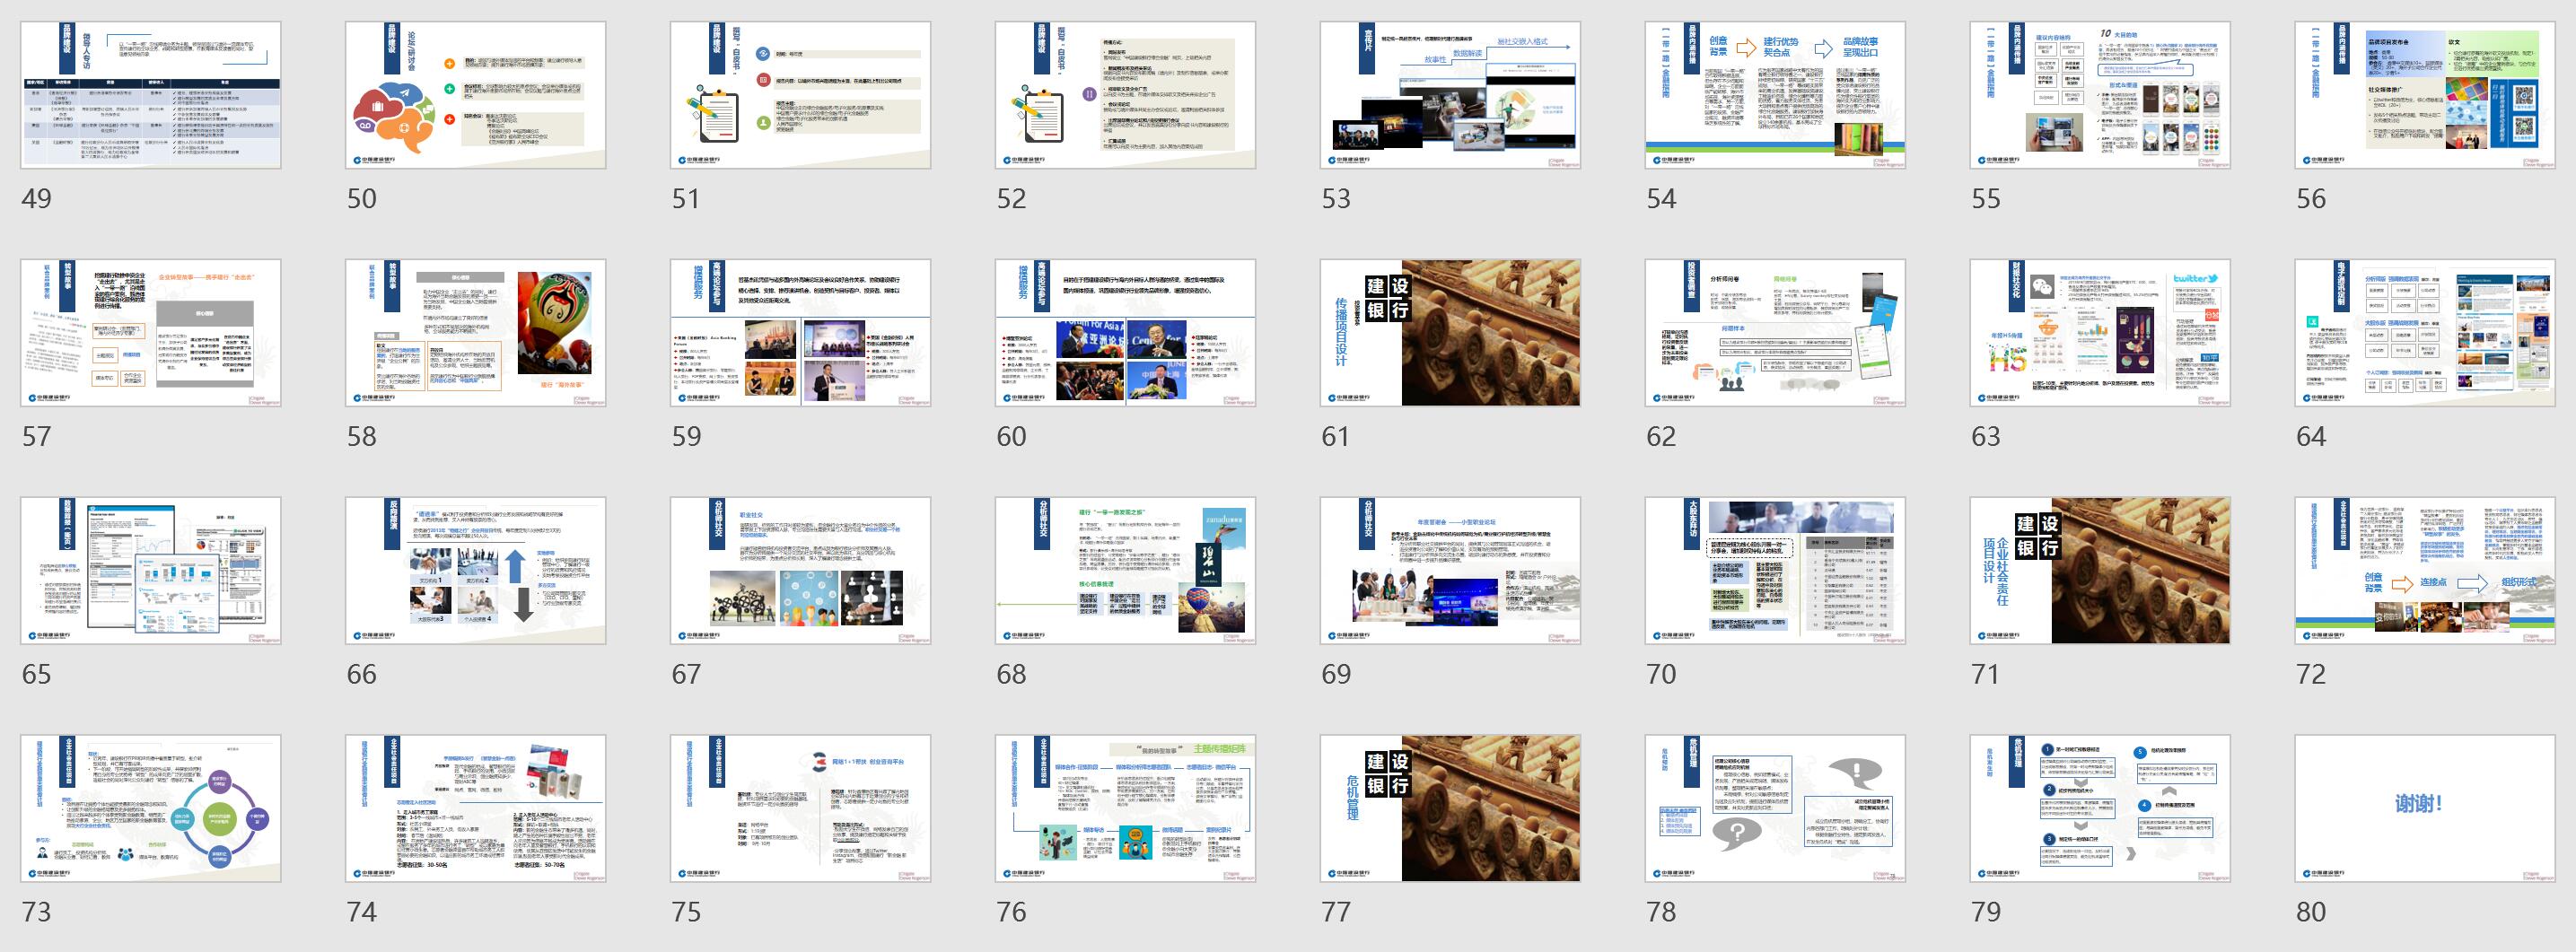Image resolution: width=2576 pixels, height=952 pixels.
Task: Select slide 55 thumbnail
Action: tap(2101, 95)
